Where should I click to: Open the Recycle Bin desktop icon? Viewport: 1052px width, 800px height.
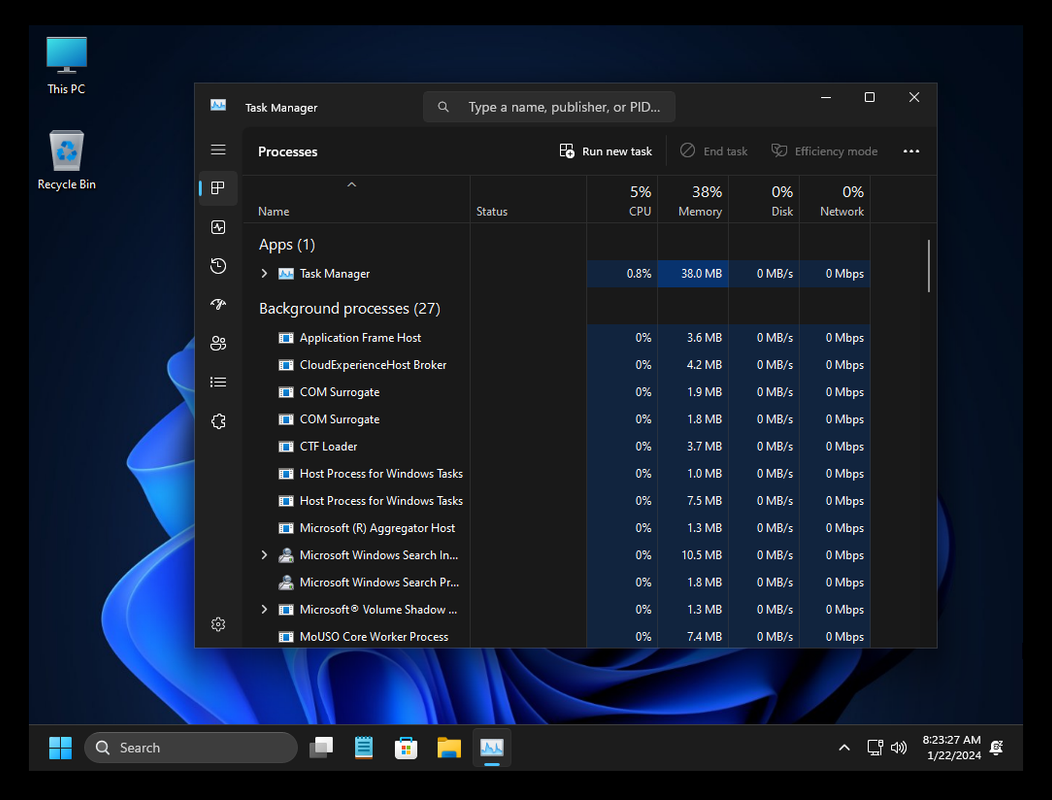(66, 160)
